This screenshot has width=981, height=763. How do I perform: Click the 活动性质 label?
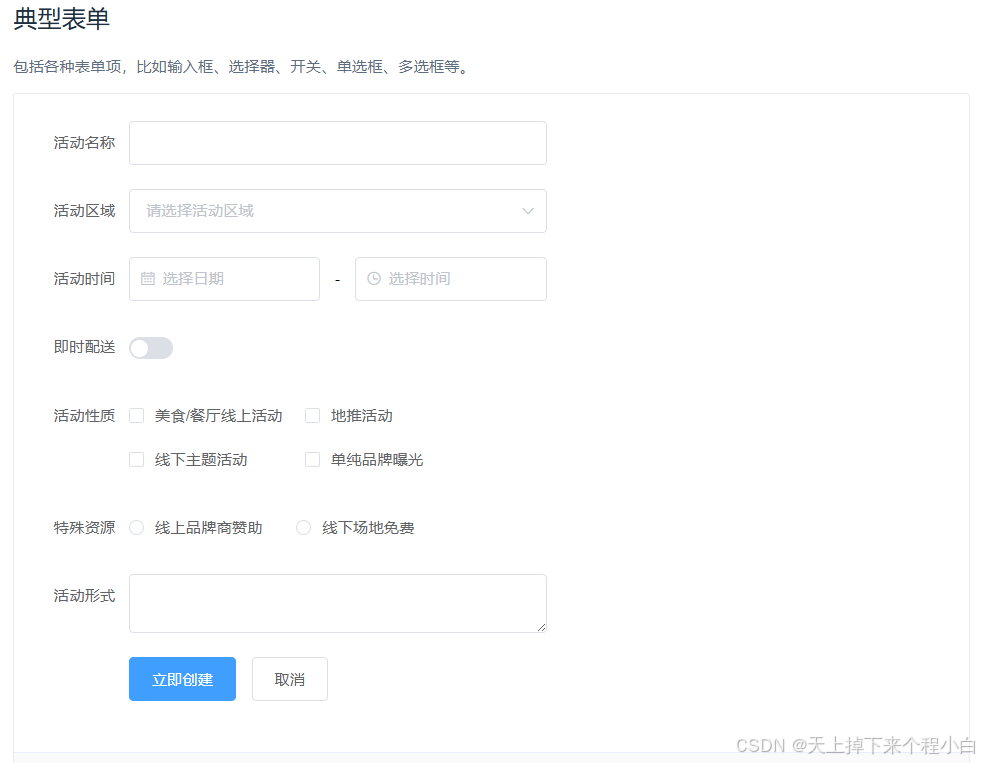coord(84,416)
